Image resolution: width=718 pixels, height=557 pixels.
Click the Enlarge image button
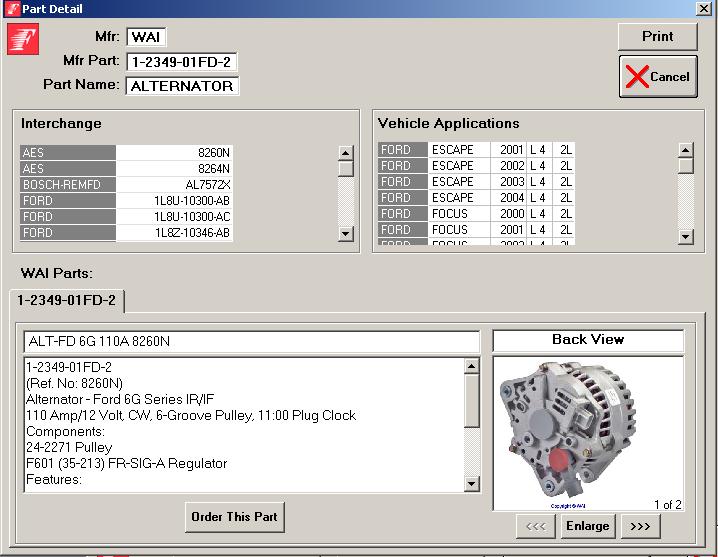point(588,526)
